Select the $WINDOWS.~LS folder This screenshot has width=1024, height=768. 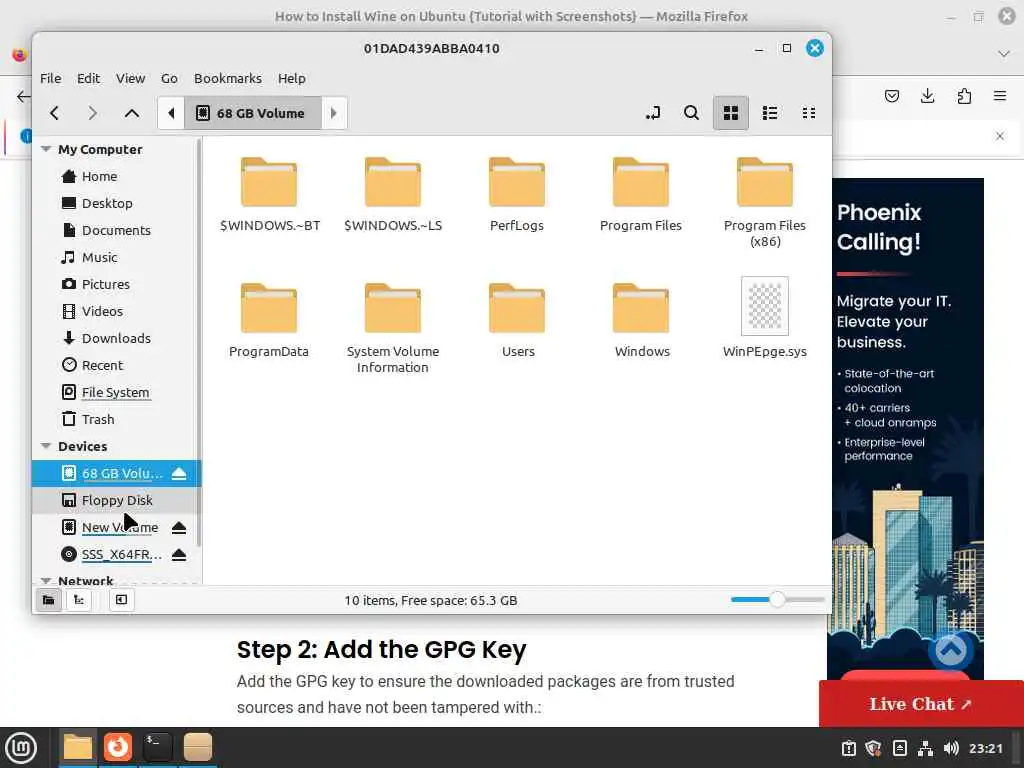[x=392, y=195]
